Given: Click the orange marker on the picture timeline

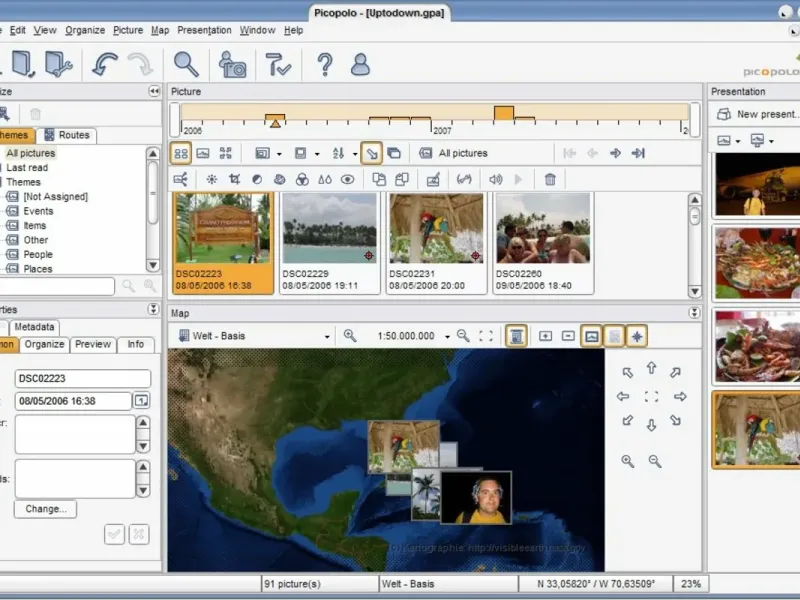Looking at the screenshot, I should pyautogui.click(x=275, y=121).
